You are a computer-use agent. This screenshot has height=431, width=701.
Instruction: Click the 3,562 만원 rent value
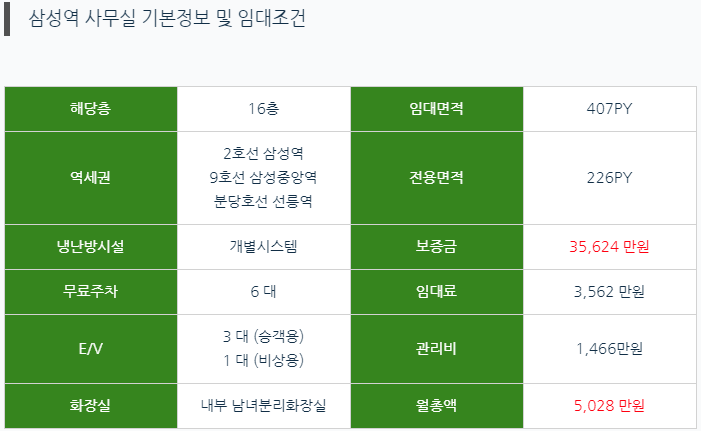pos(609,292)
